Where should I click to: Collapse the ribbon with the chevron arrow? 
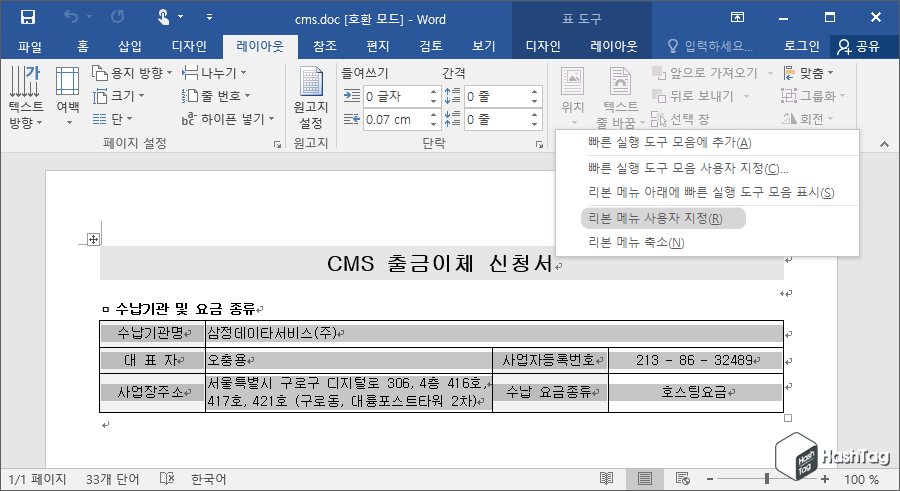click(x=885, y=145)
